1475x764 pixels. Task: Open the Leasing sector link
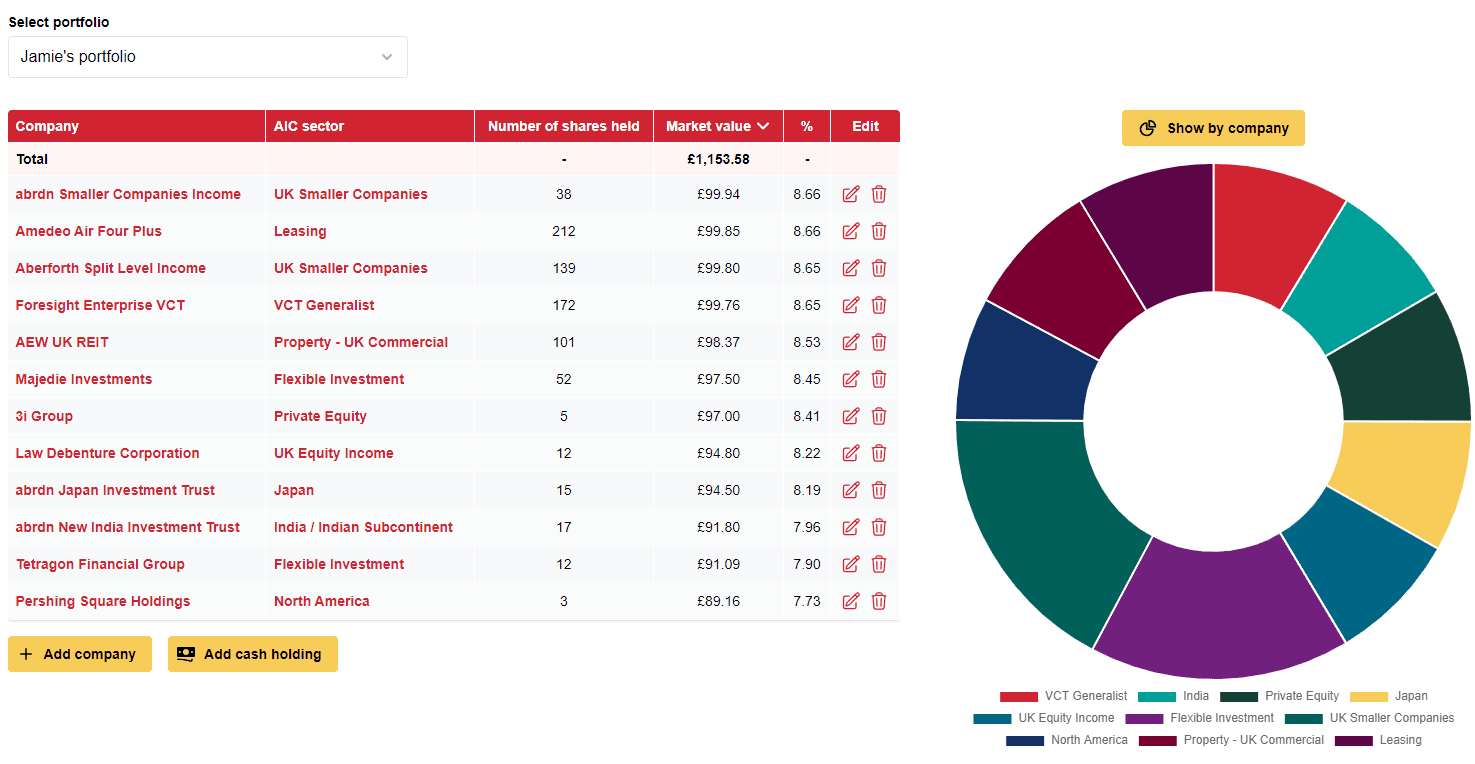(300, 231)
